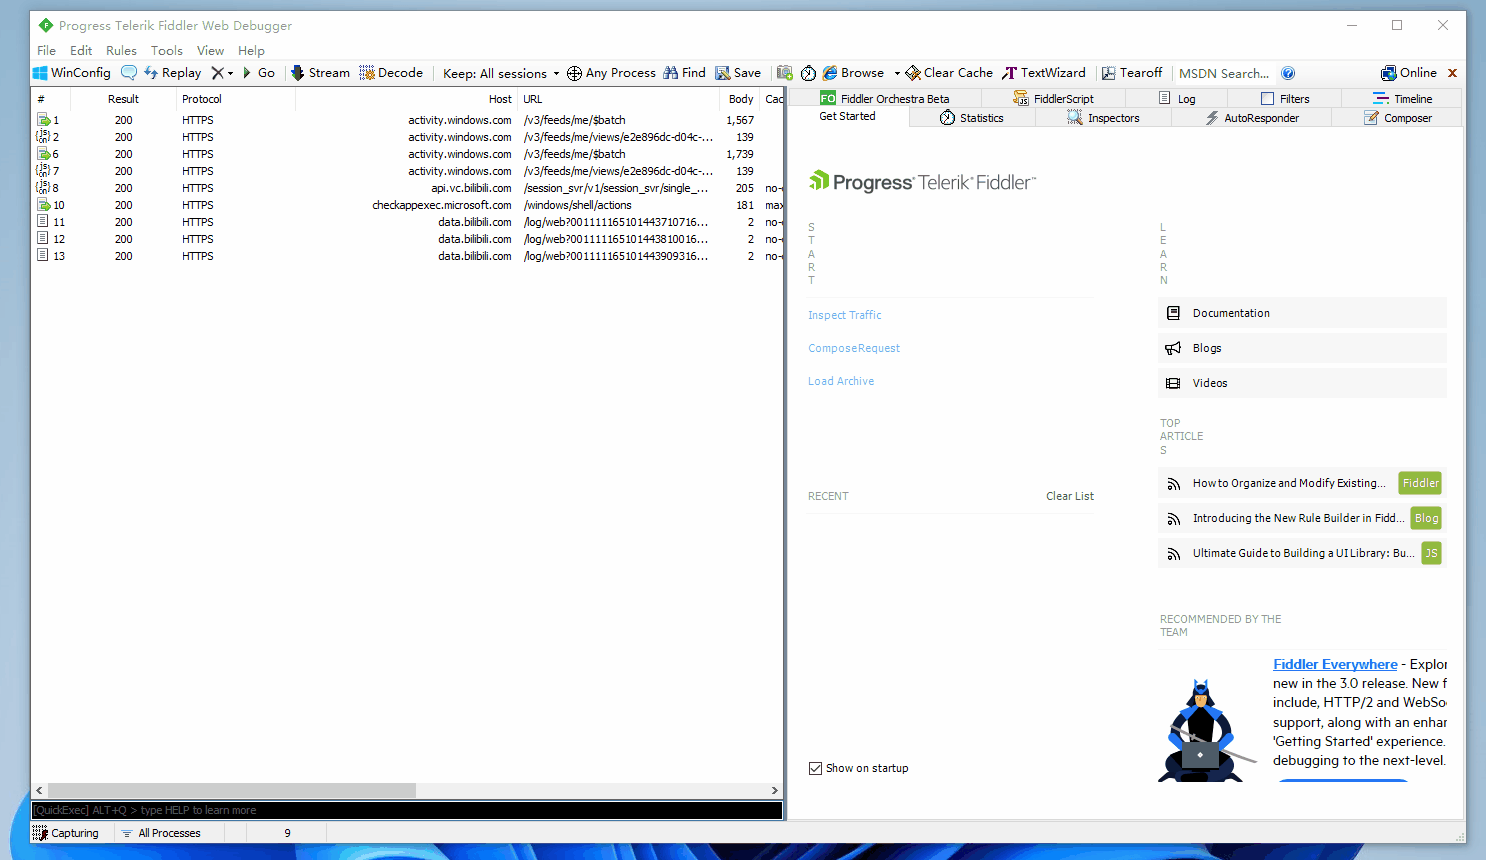This screenshot has width=1486, height=860.
Task: Open Find sessions binoculars tool
Action: 685,73
